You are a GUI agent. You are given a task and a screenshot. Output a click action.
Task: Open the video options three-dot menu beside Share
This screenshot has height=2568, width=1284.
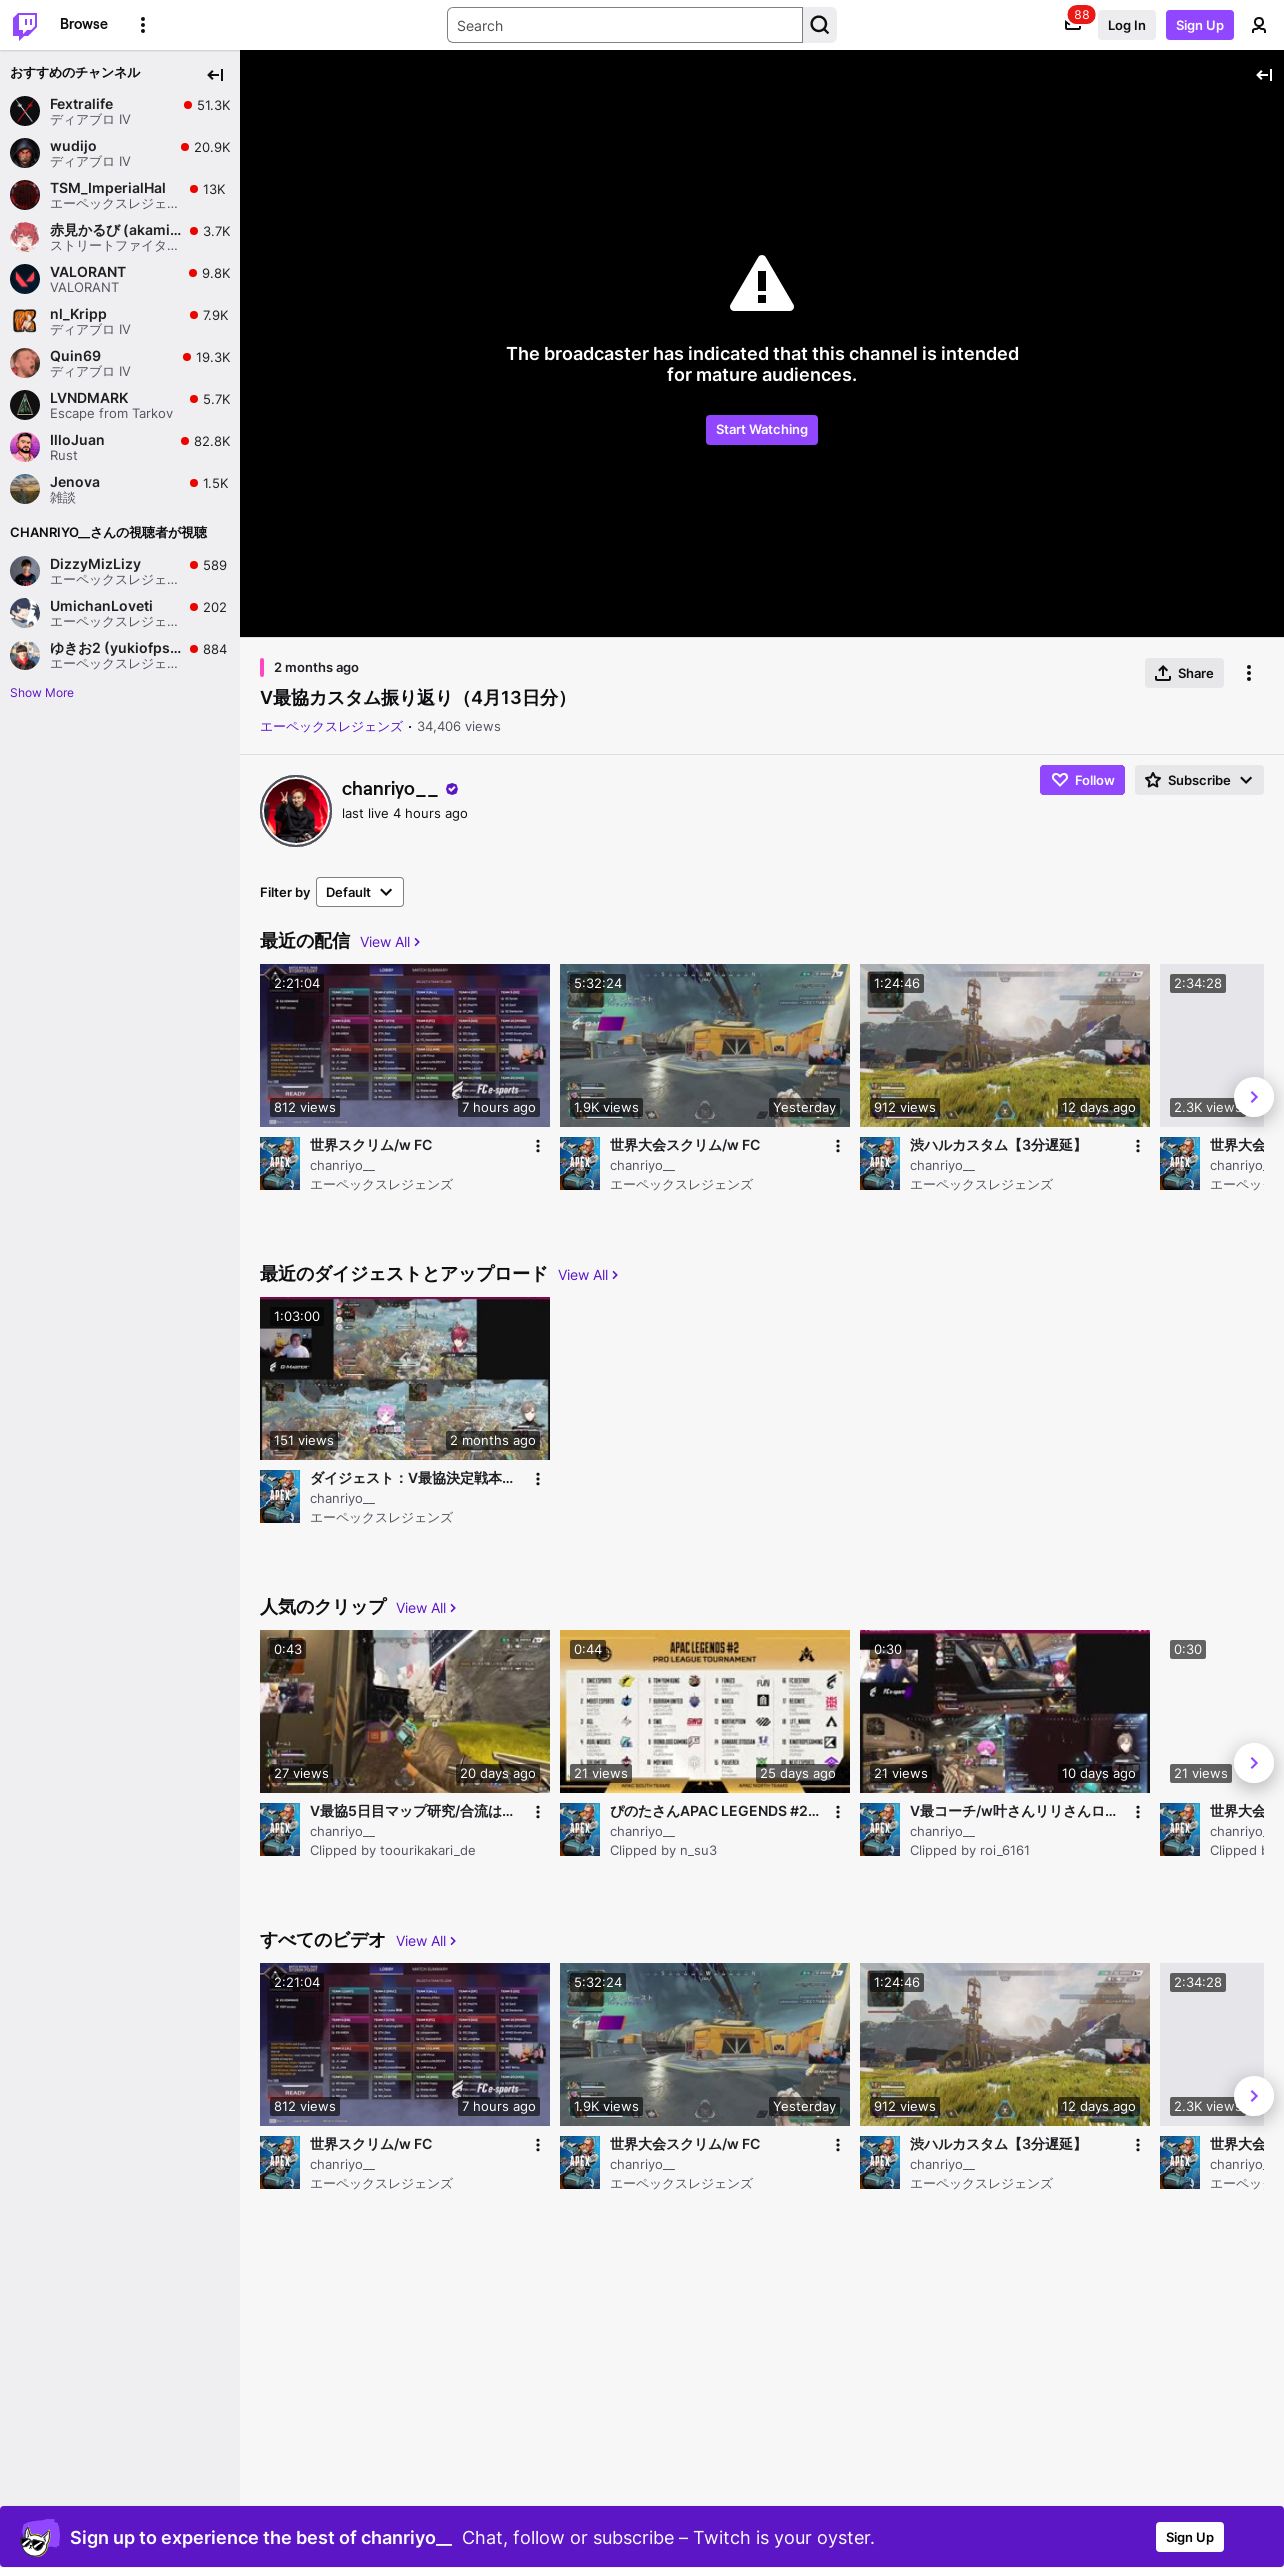tap(1249, 673)
